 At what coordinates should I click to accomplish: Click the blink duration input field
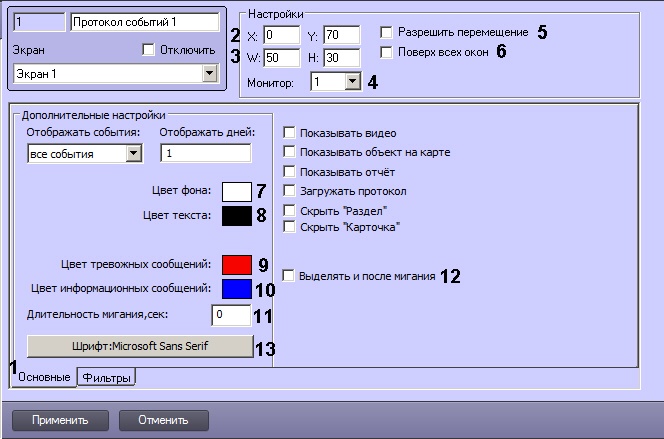coord(231,315)
